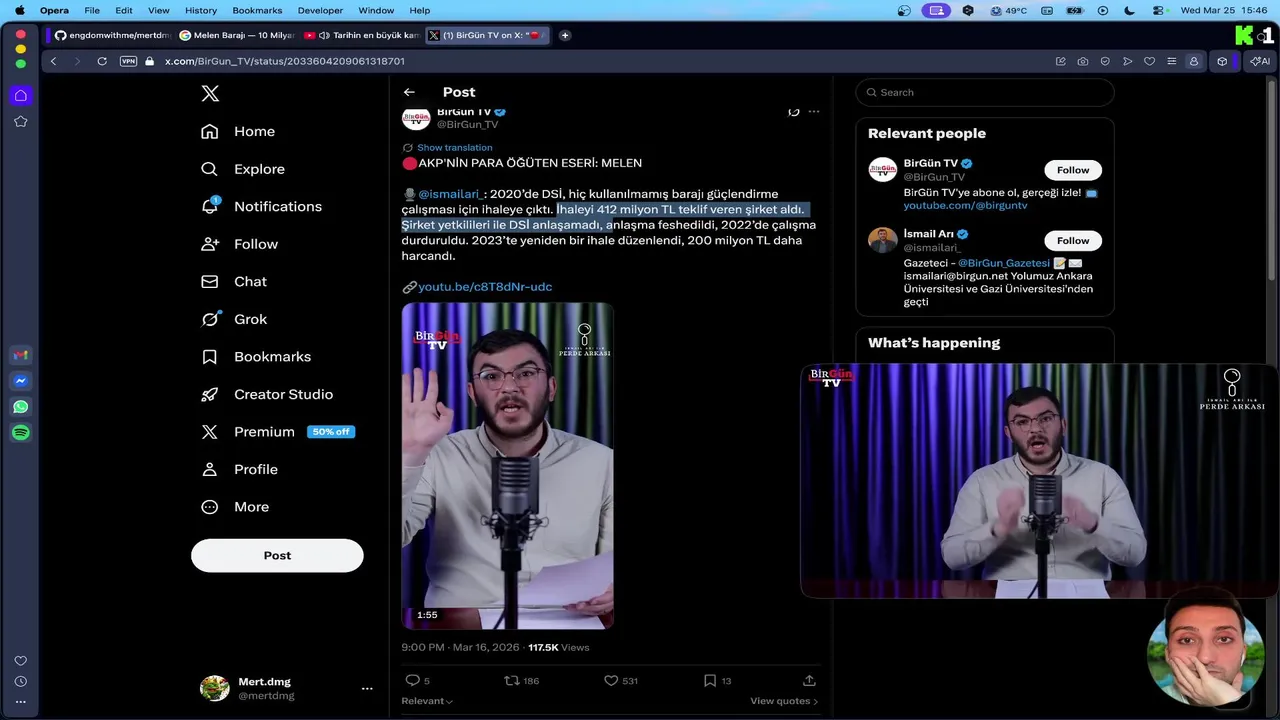Open the Developer menu in the menu bar
1280x720 pixels.
[320, 10]
